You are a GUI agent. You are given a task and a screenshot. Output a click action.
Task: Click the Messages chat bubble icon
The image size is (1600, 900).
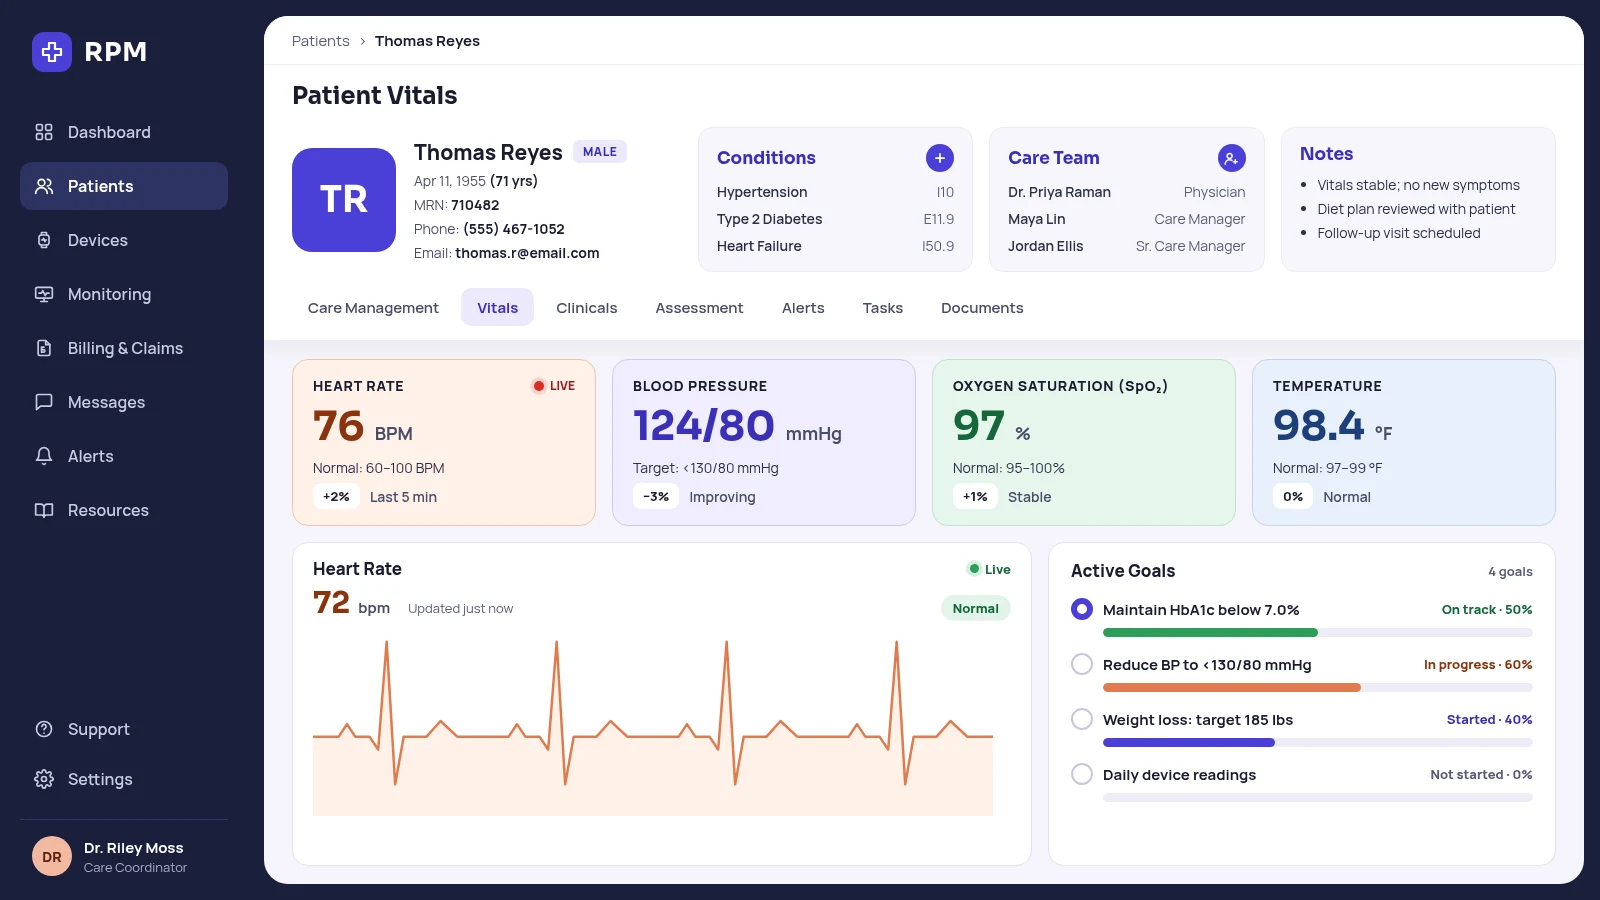44,402
